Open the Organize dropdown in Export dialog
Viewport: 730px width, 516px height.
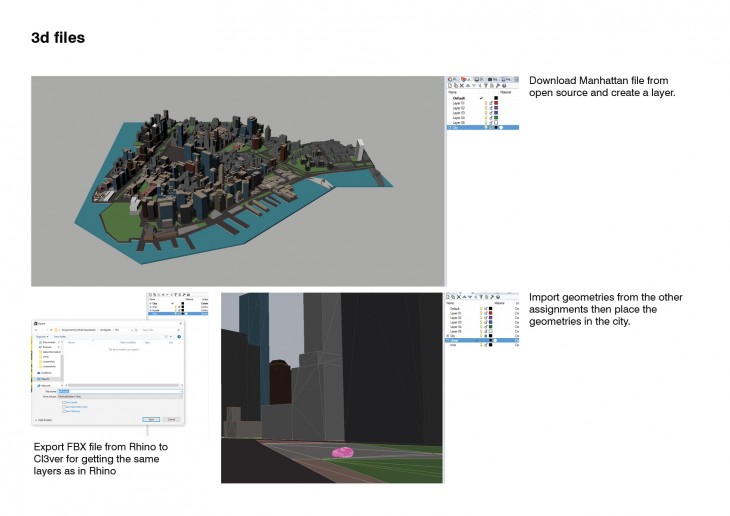42,337
